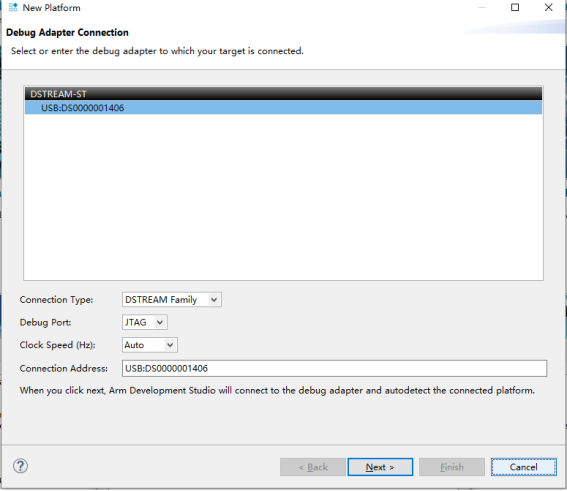This screenshot has width=567, height=491.
Task: Click empty area of adapter list
Action: [284, 197]
